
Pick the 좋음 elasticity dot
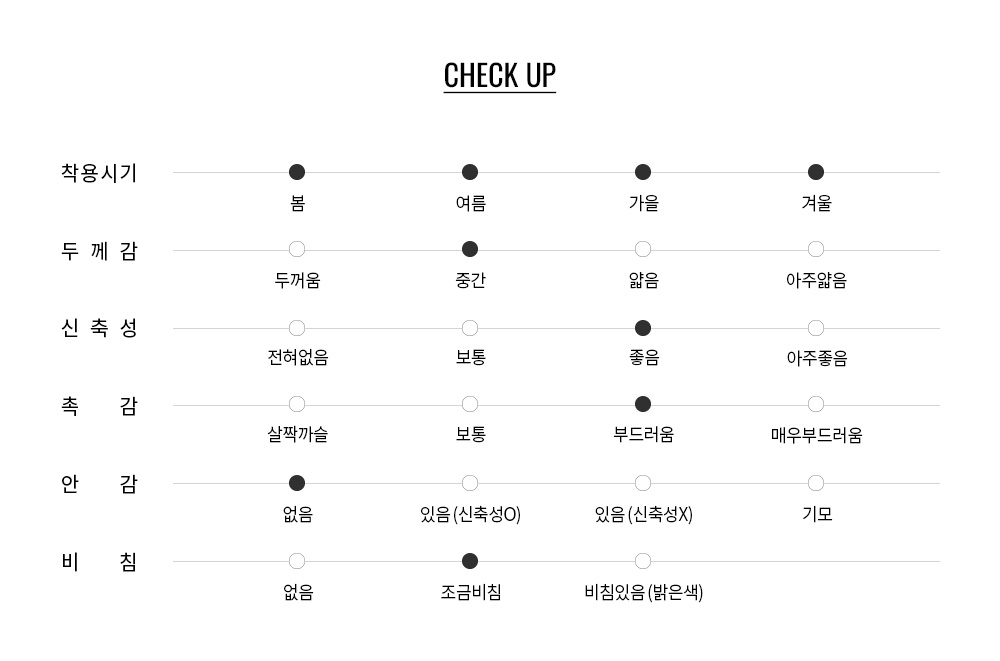coord(643,329)
